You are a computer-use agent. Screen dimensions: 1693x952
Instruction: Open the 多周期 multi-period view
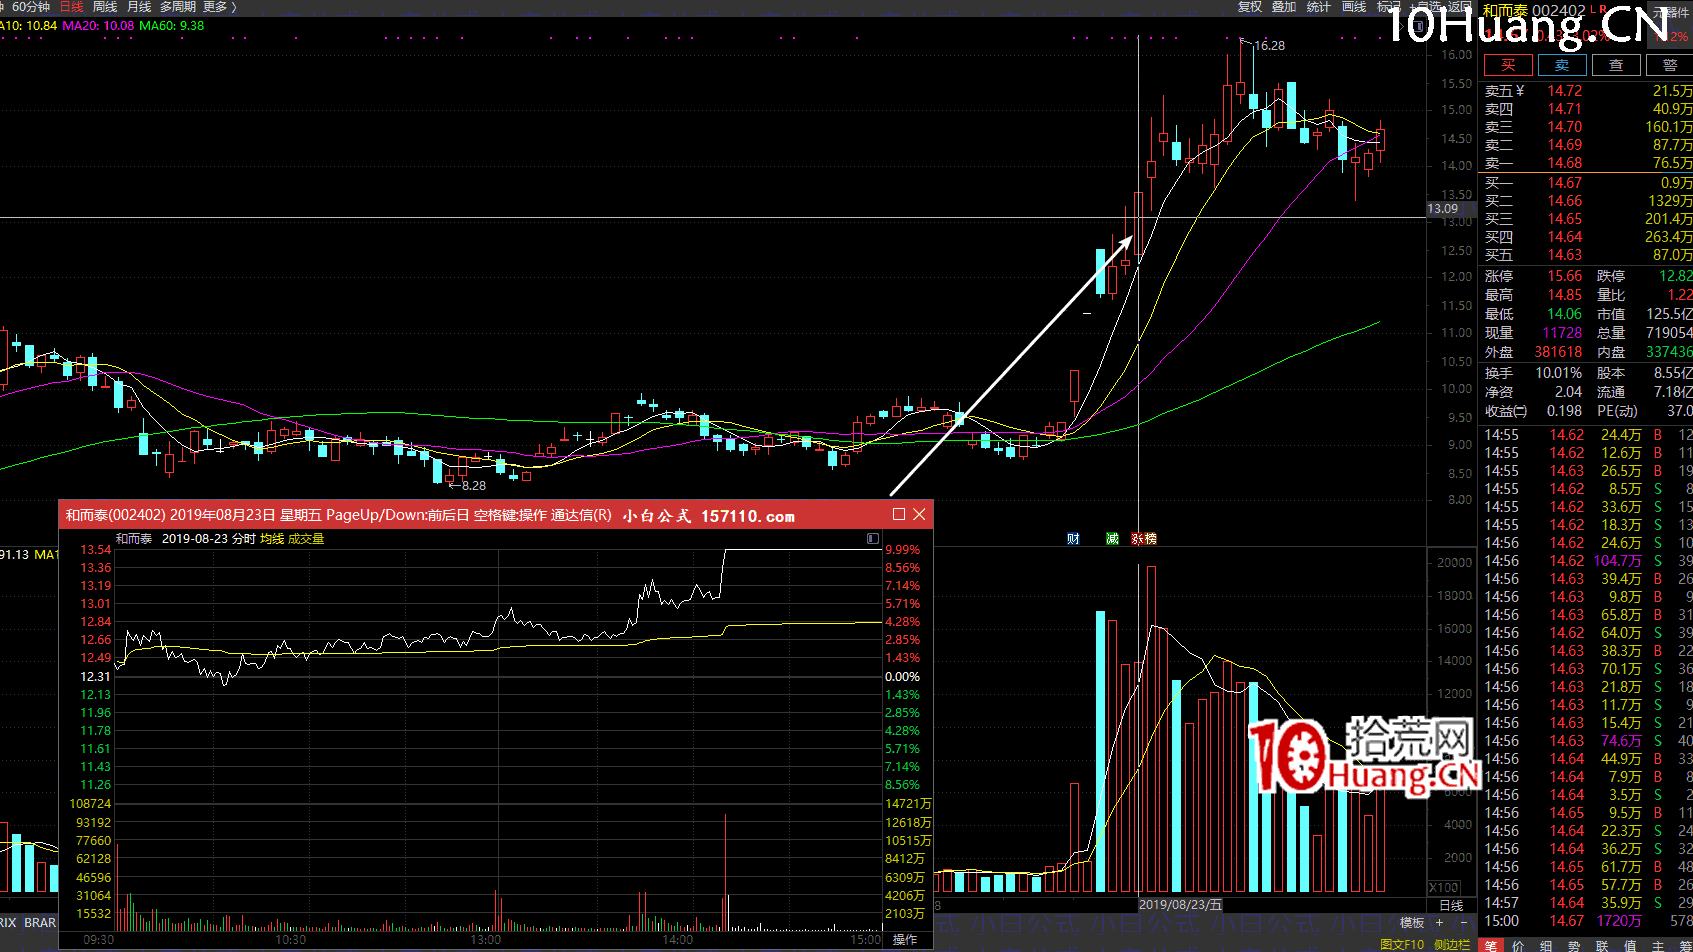pyautogui.click(x=179, y=7)
